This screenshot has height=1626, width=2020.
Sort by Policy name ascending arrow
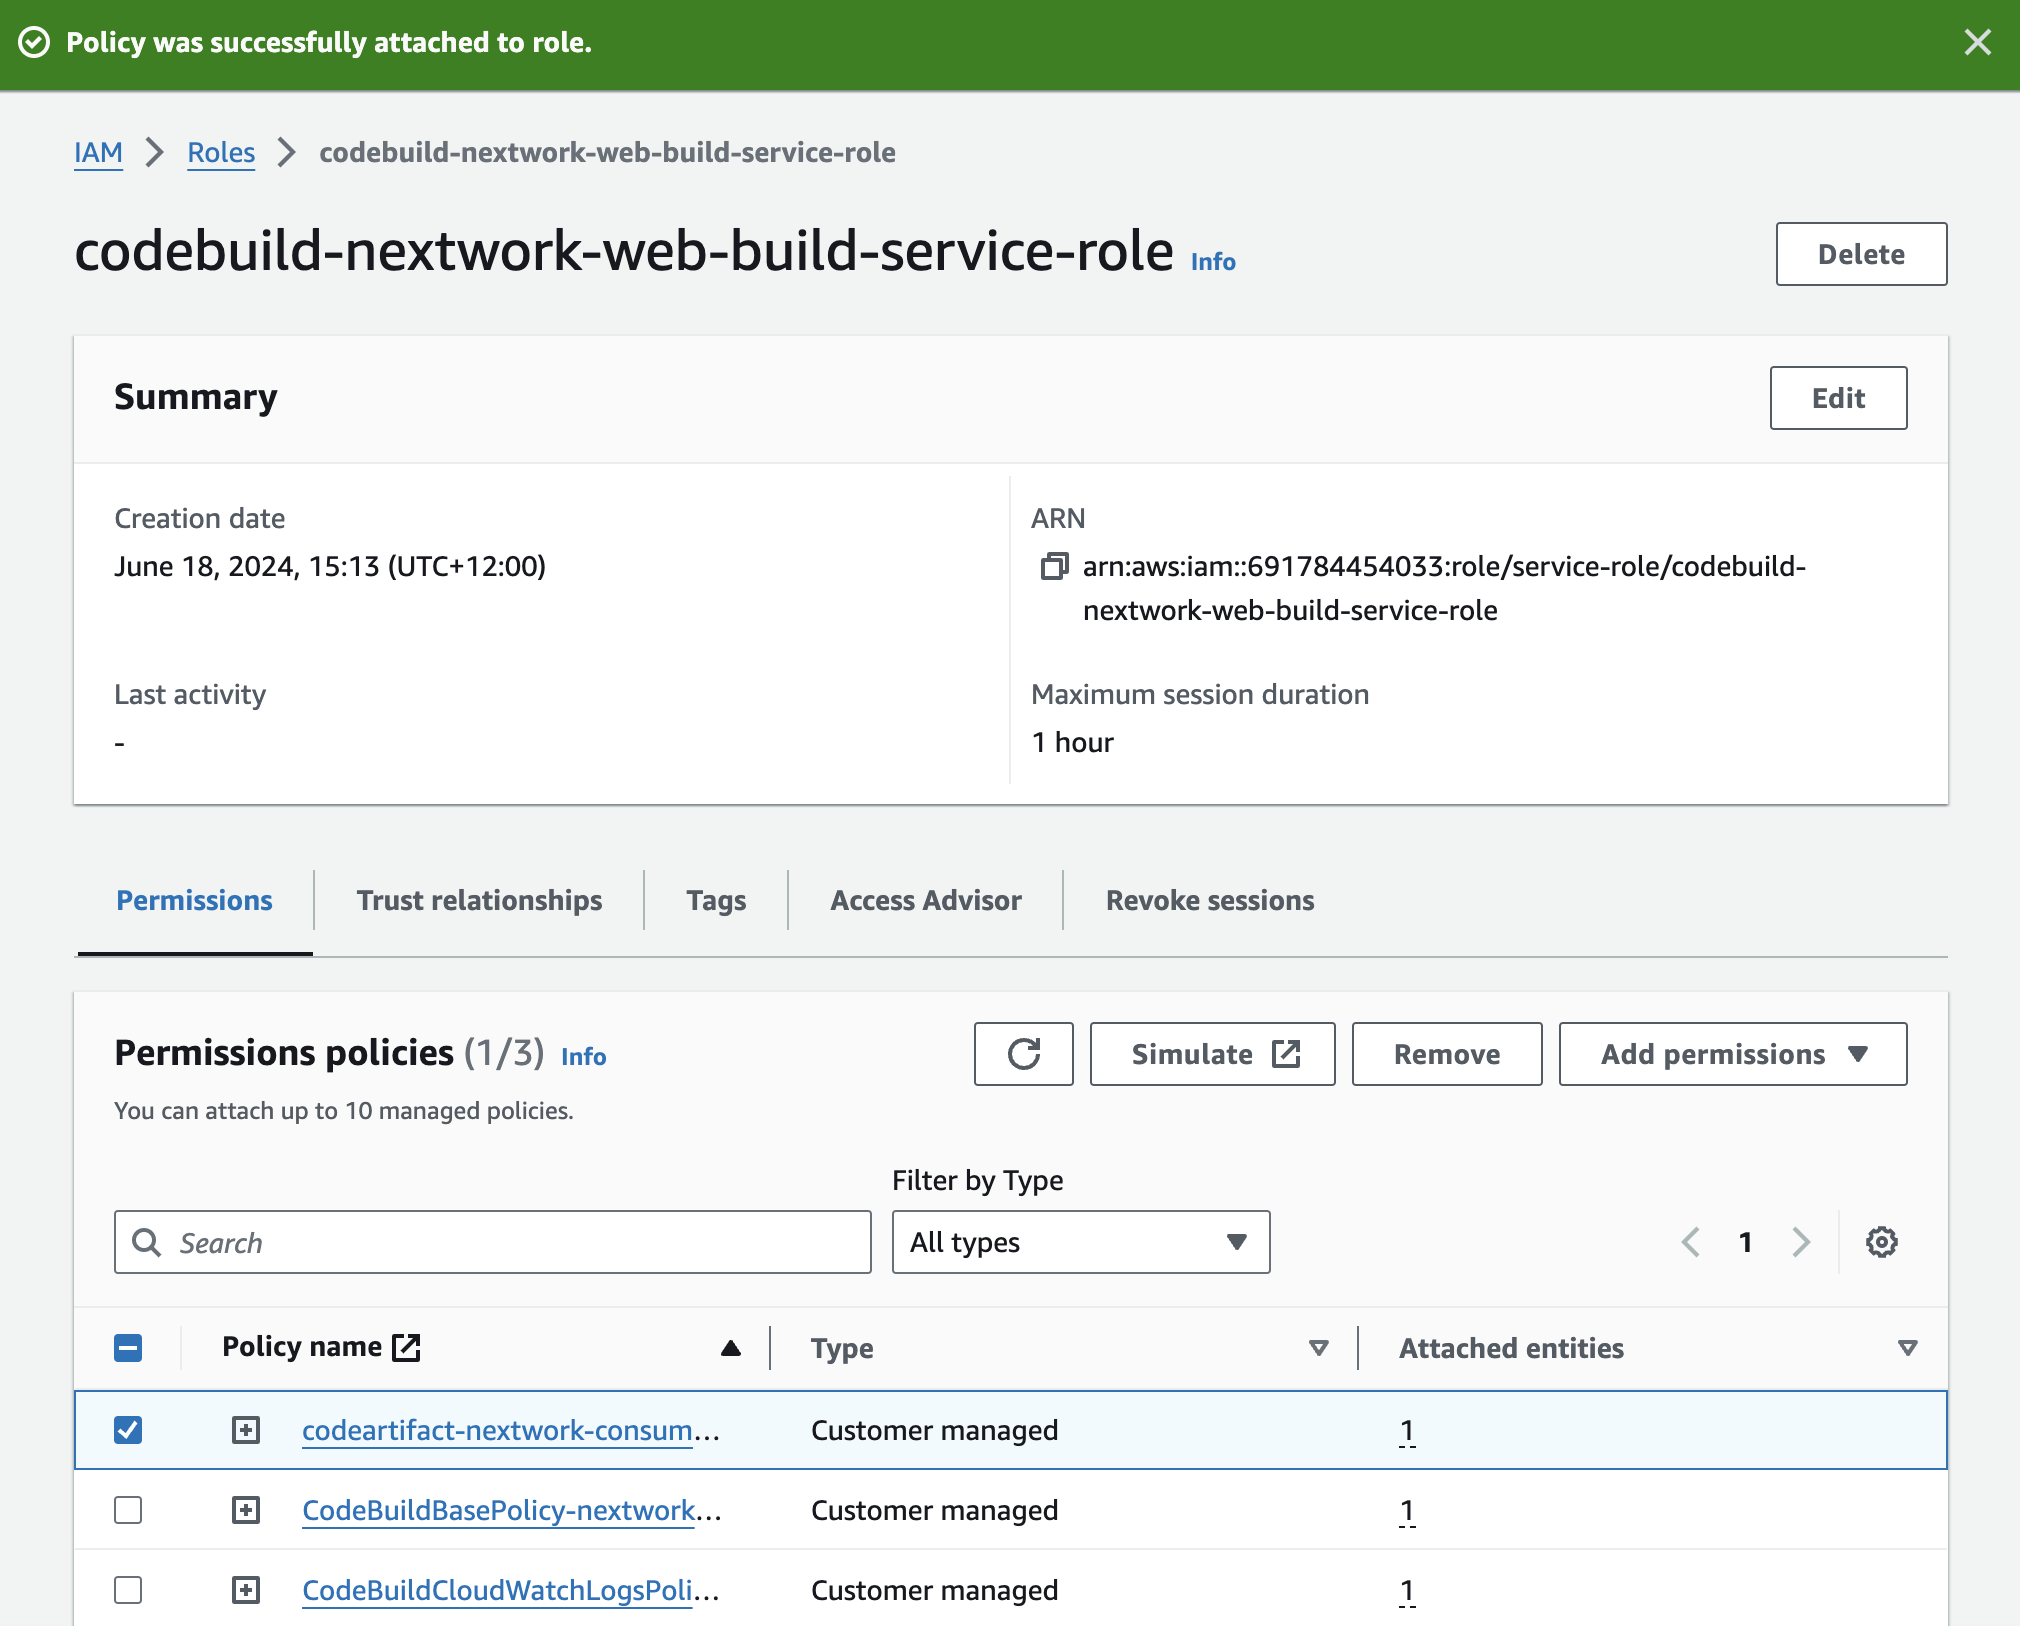731,1348
